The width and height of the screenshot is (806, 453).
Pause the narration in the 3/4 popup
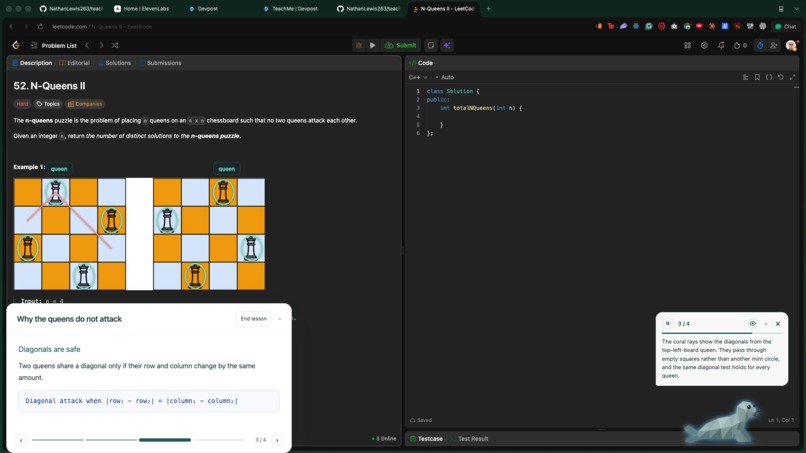(x=668, y=323)
